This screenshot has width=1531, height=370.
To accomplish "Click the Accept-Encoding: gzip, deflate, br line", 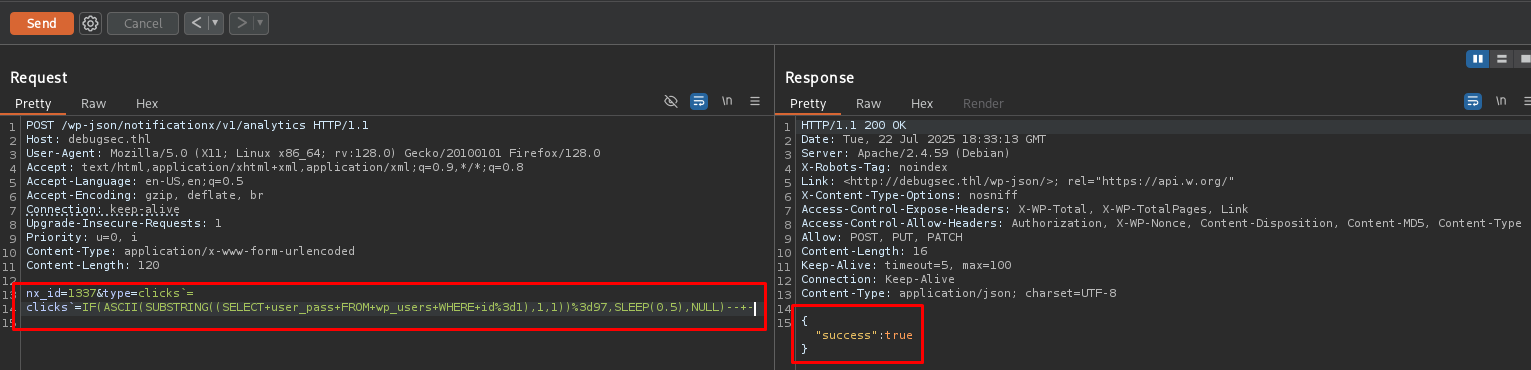I will (x=146, y=195).
